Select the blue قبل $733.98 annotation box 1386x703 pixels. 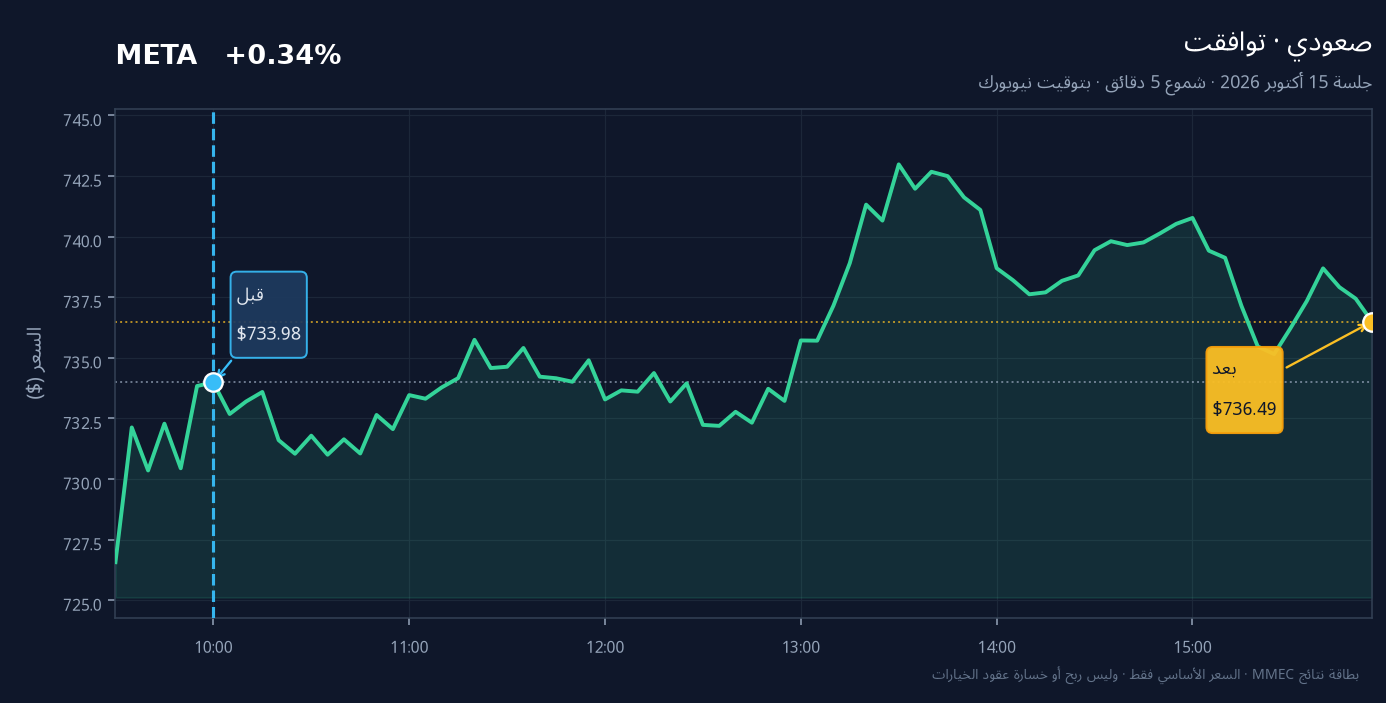269,315
